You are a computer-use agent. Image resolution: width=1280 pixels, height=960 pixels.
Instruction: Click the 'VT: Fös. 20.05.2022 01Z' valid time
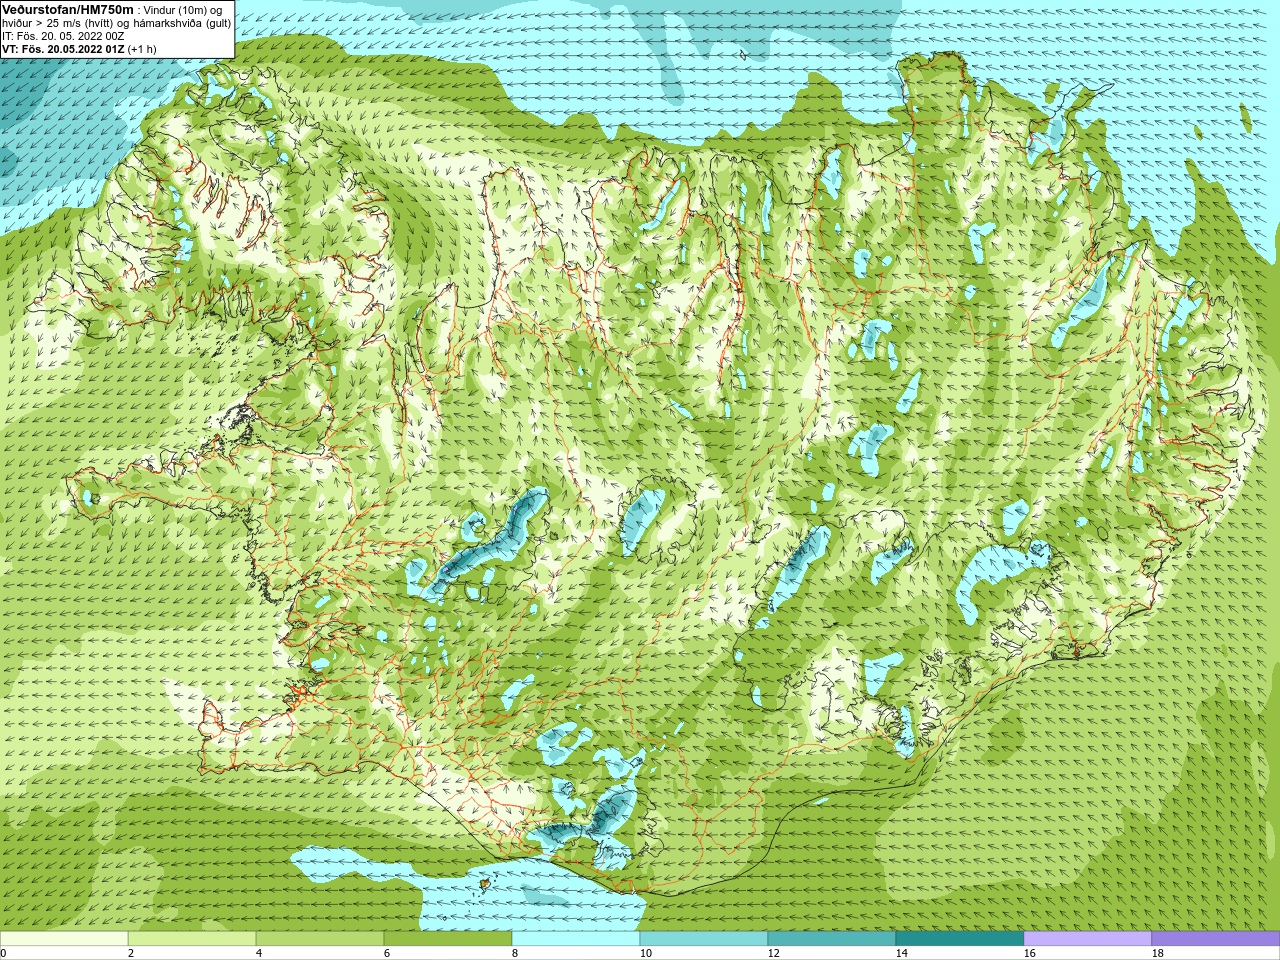[x=63, y=49]
